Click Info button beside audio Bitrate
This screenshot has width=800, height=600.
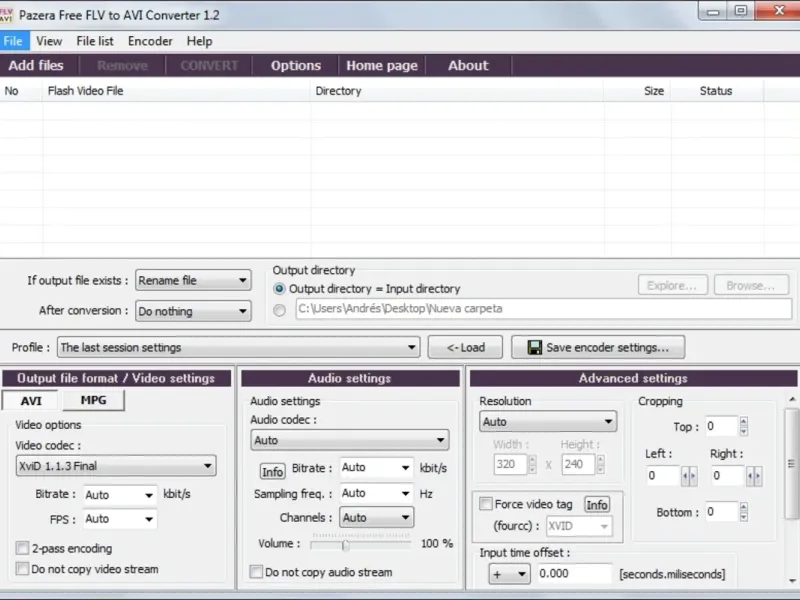(272, 471)
